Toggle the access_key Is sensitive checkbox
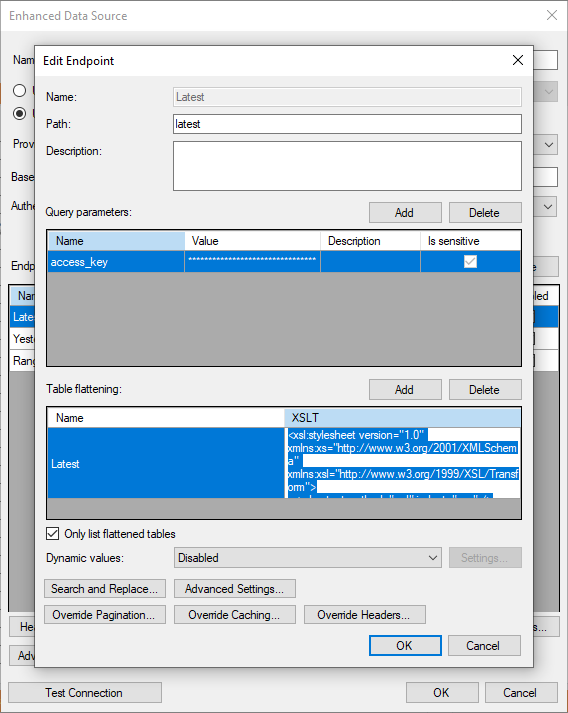This screenshot has height=713, width=568. pos(470,261)
